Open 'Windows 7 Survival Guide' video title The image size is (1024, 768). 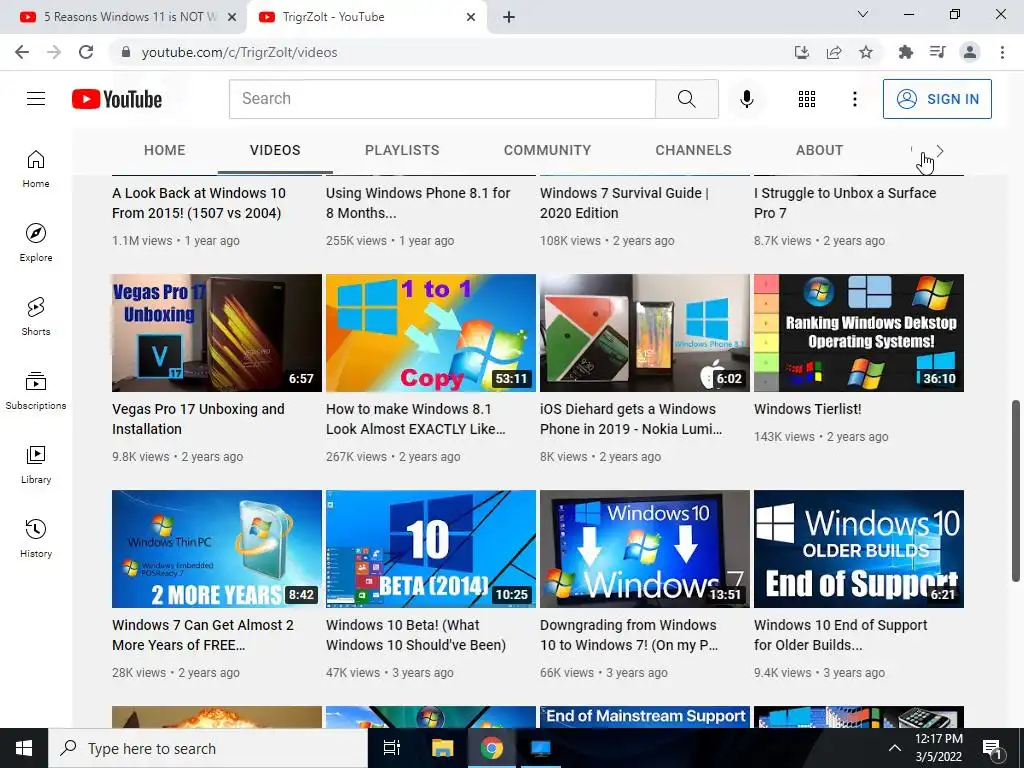point(624,203)
